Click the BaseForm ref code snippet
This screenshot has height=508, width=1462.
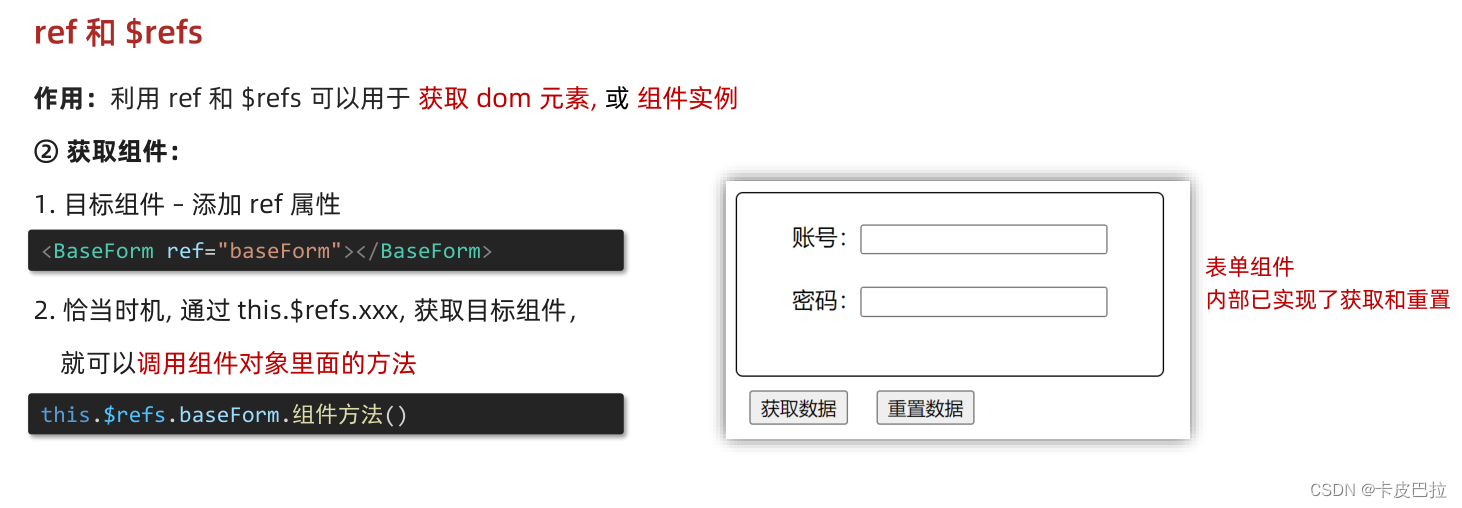326,250
